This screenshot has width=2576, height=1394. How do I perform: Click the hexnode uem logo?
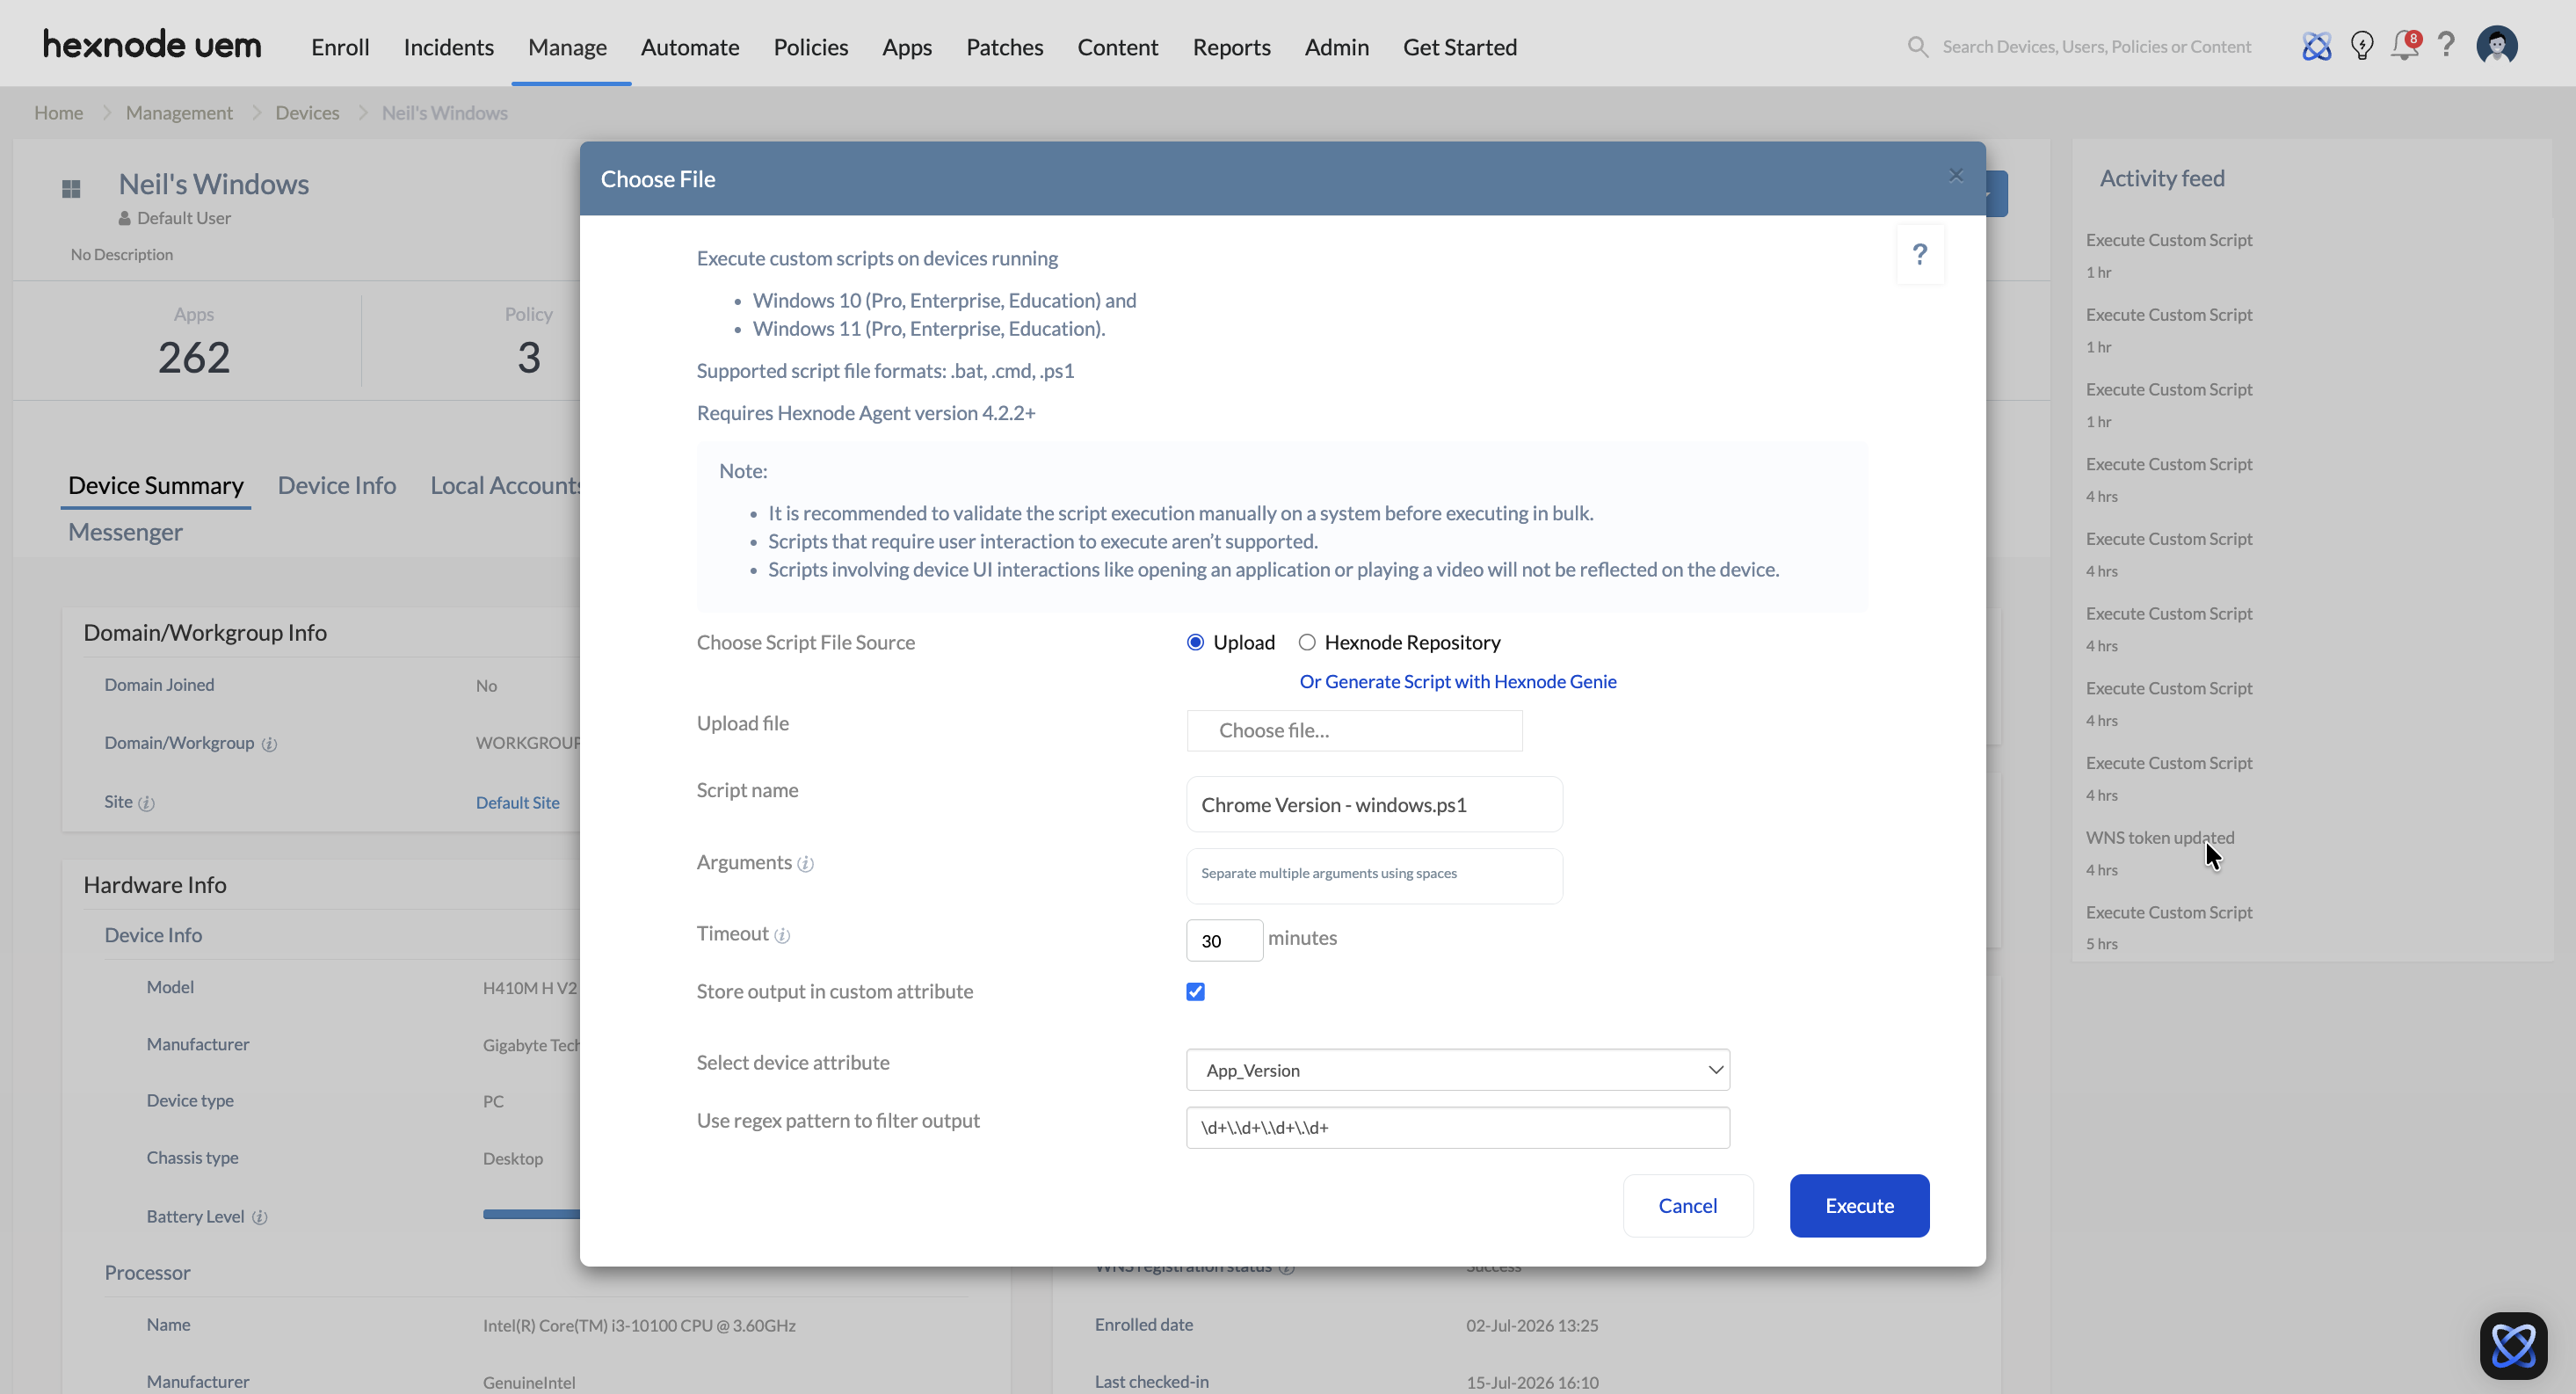[152, 45]
